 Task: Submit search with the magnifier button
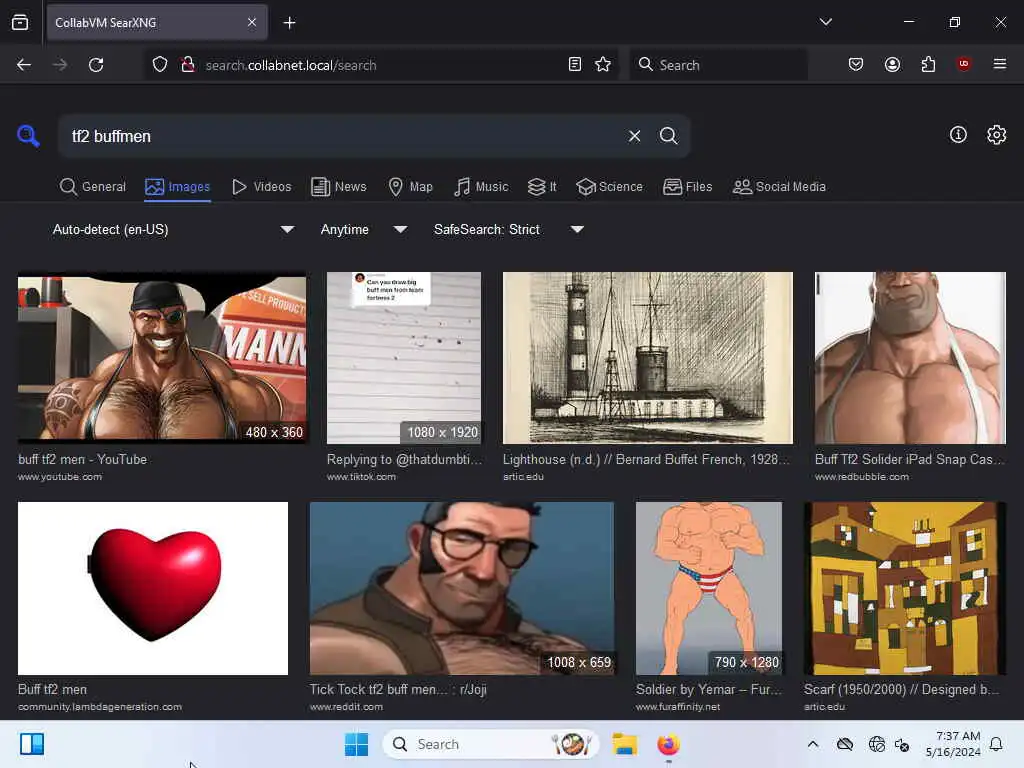coord(668,136)
